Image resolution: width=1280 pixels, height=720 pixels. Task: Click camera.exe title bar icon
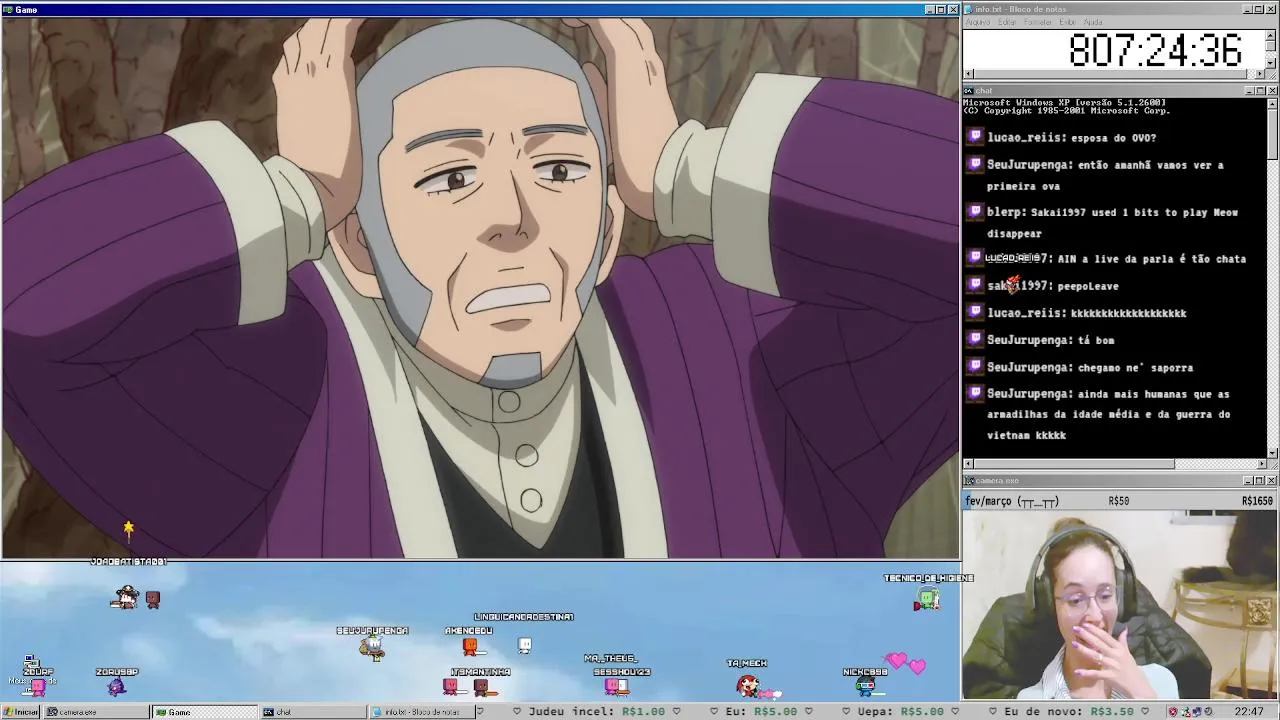(969, 481)
